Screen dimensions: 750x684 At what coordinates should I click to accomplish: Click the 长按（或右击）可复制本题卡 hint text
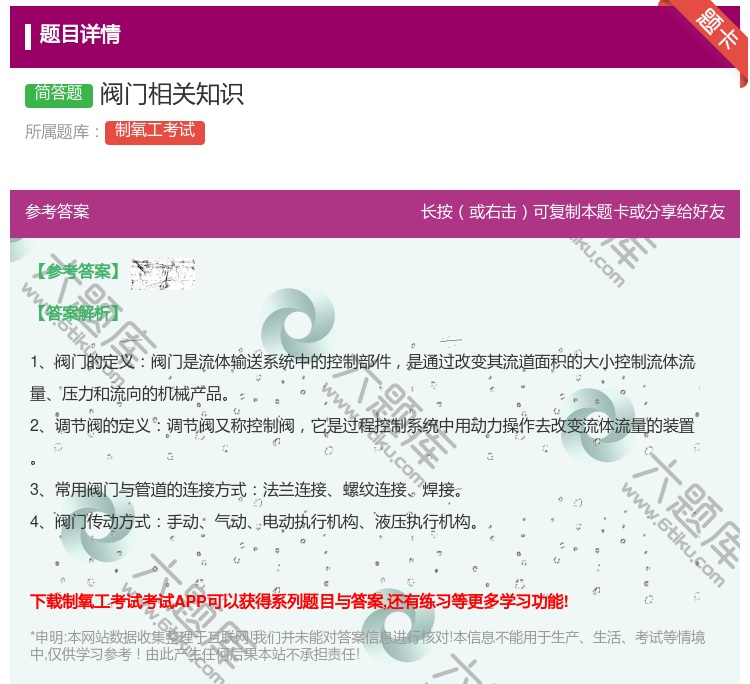[573, 212]
